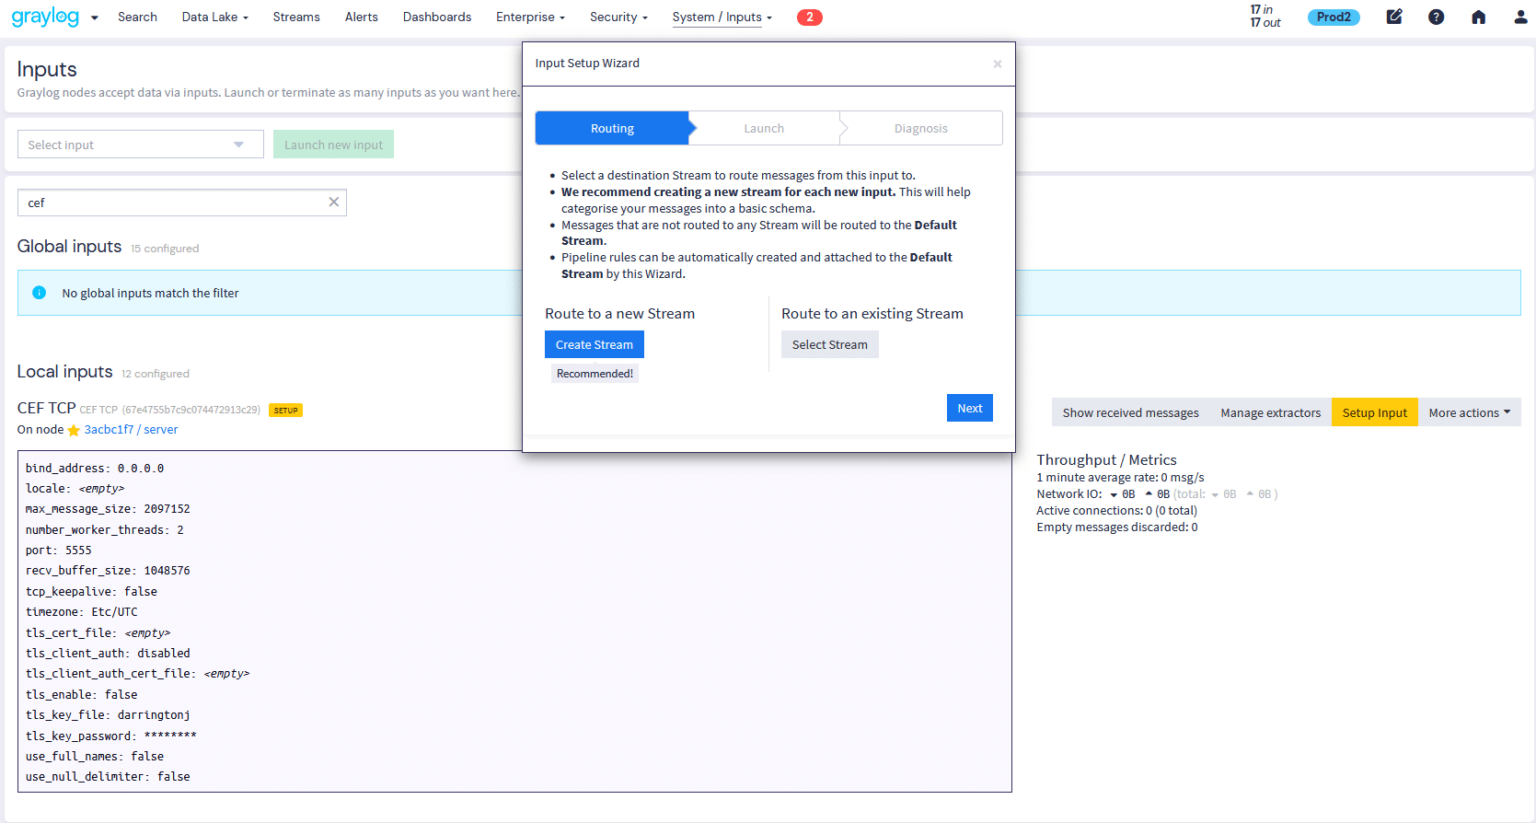
Task: Click the Create Stream button
Action: pos(594,343)
